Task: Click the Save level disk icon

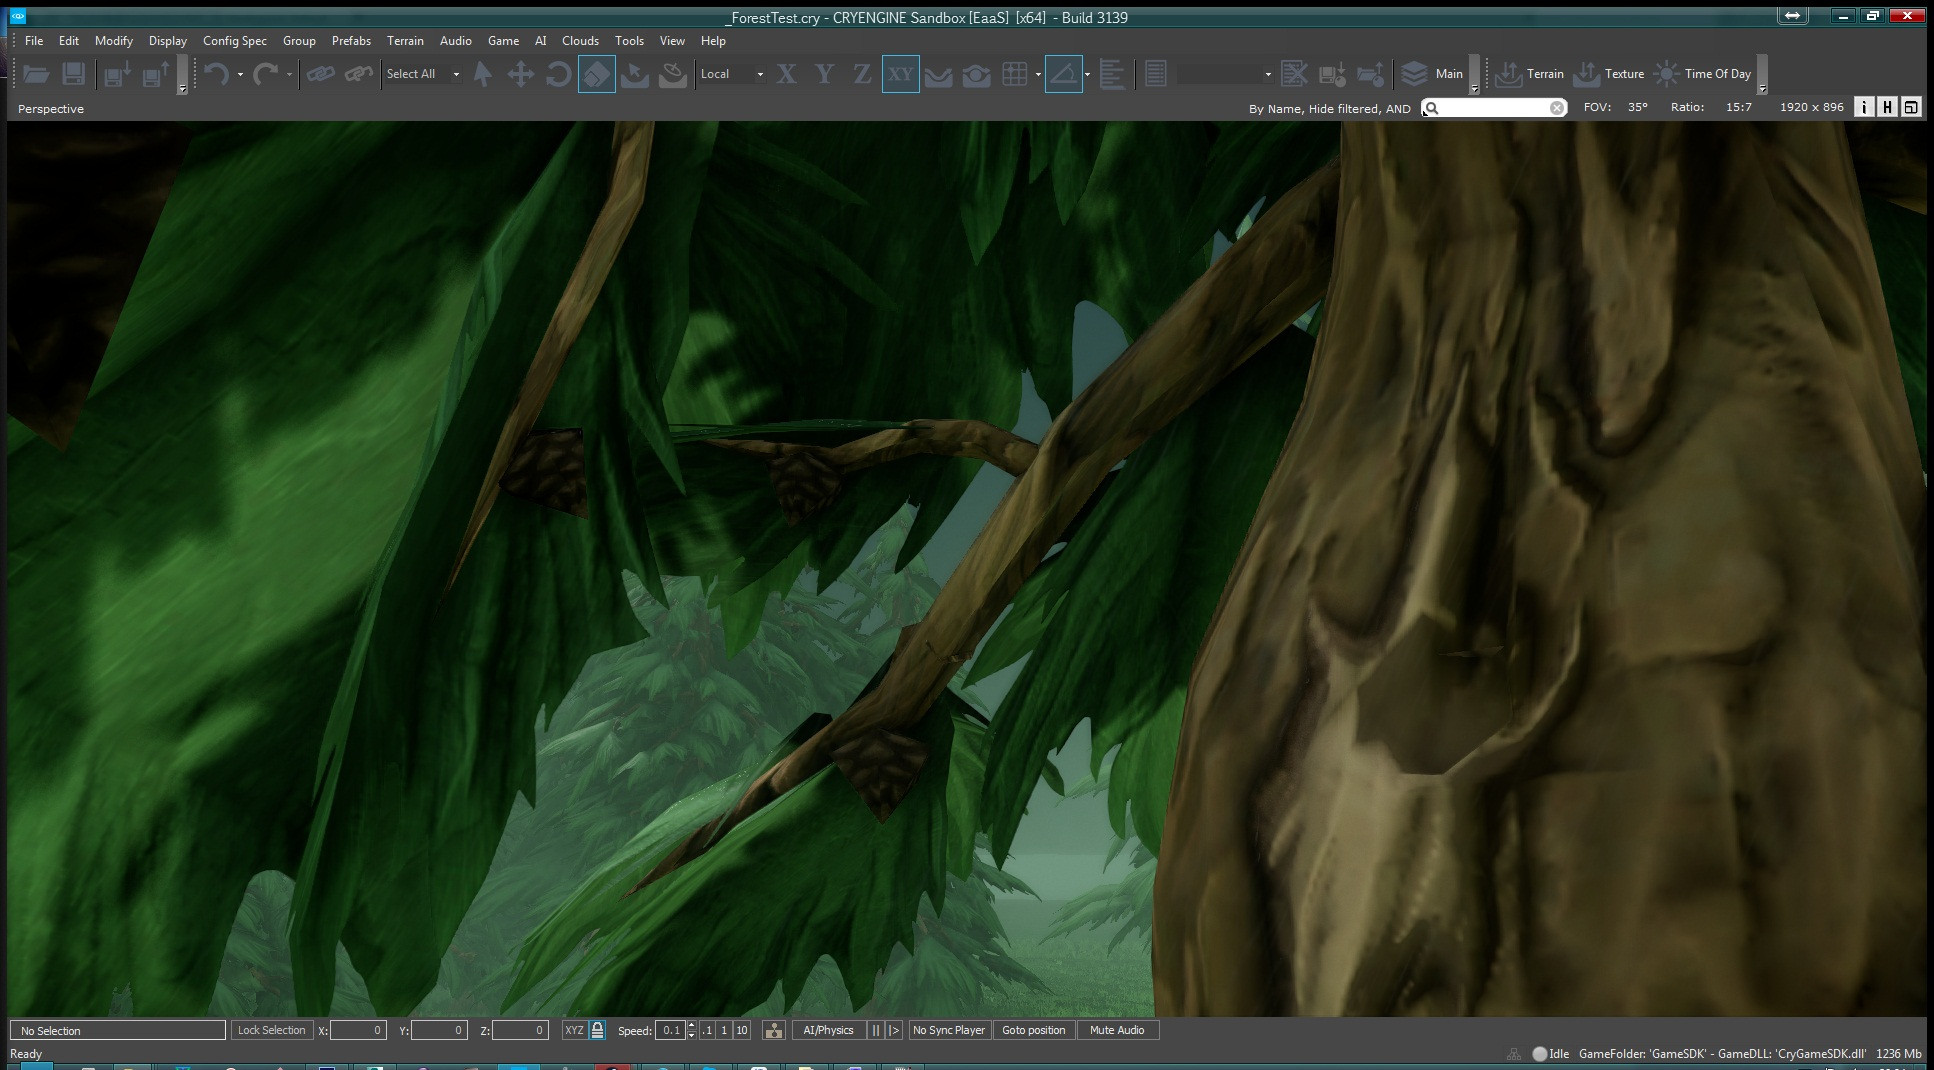Action: pos(73,74)
